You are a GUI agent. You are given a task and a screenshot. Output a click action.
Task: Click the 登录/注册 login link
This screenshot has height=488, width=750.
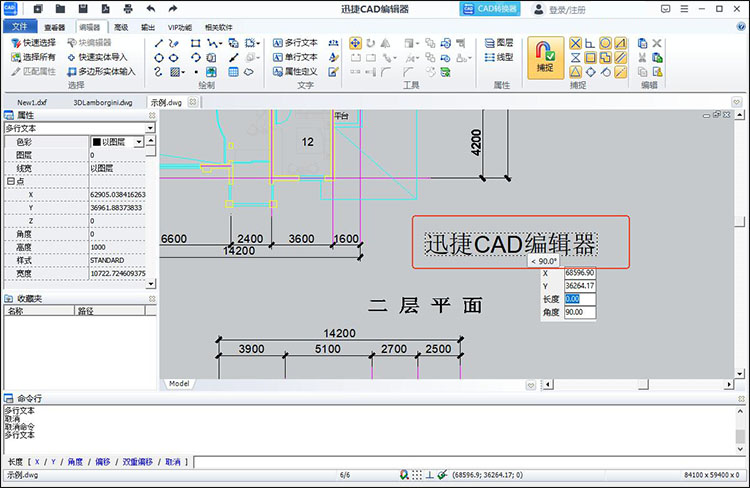559,10
